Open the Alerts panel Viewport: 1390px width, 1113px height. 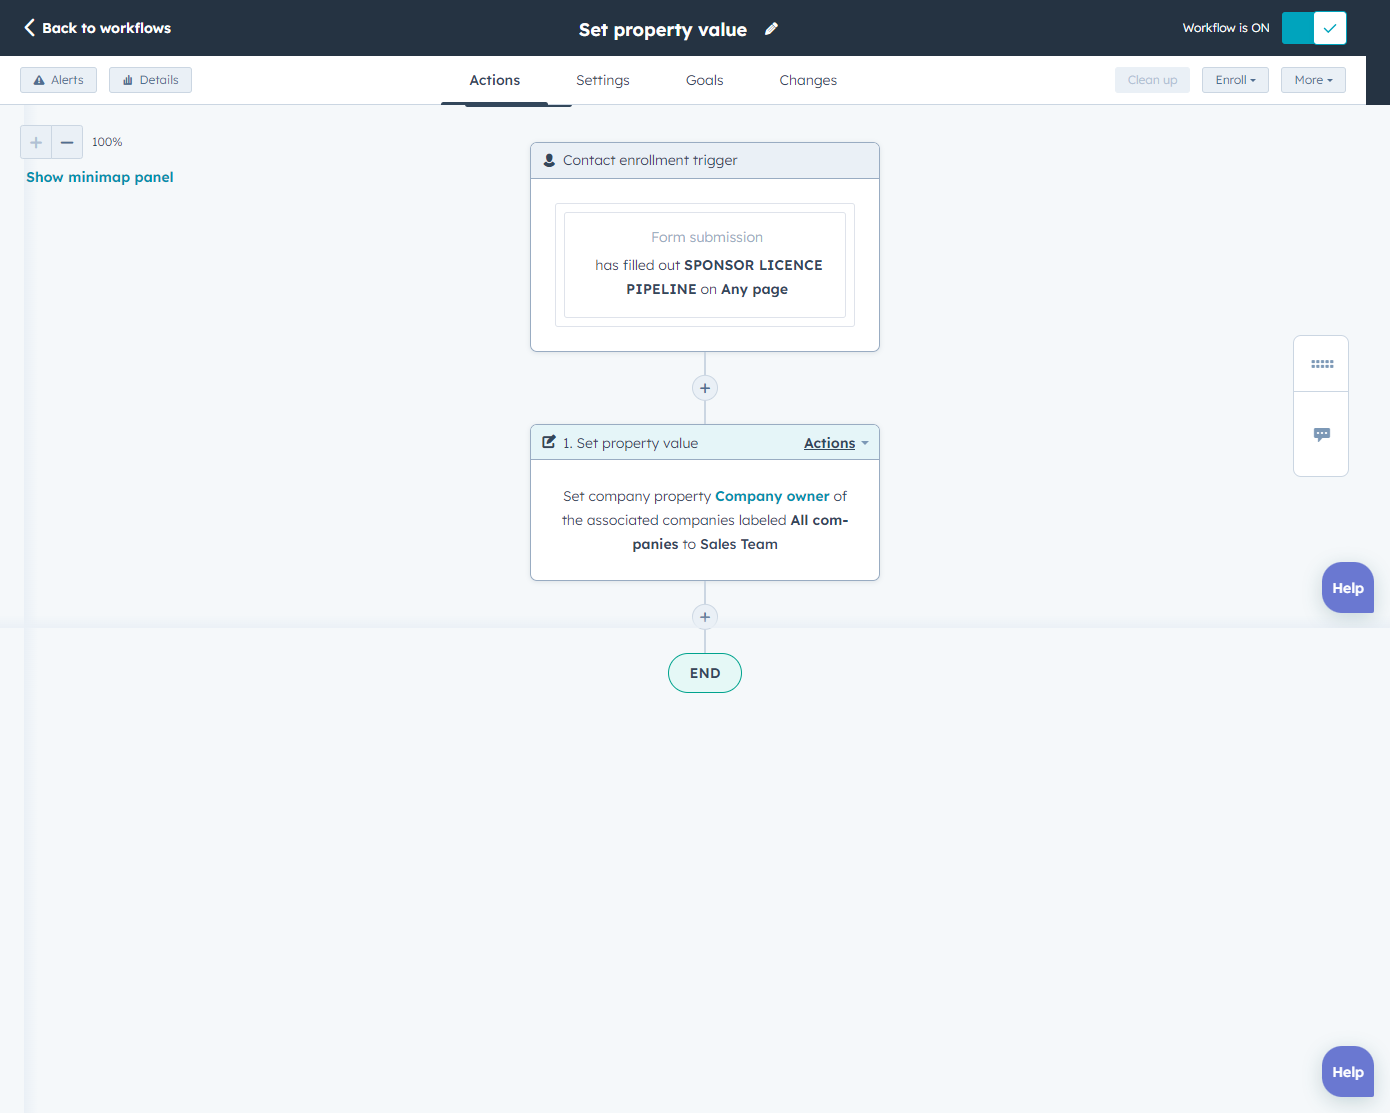click(x=57, y=79)
